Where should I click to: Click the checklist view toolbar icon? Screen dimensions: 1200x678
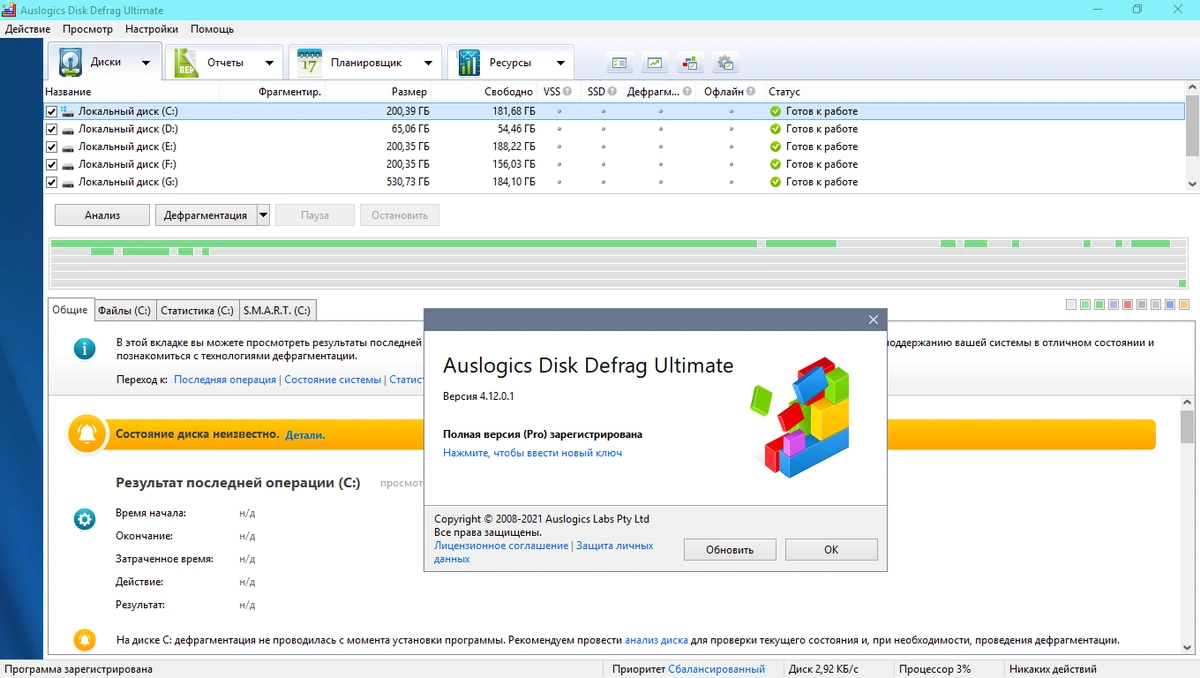coord(620,63)
